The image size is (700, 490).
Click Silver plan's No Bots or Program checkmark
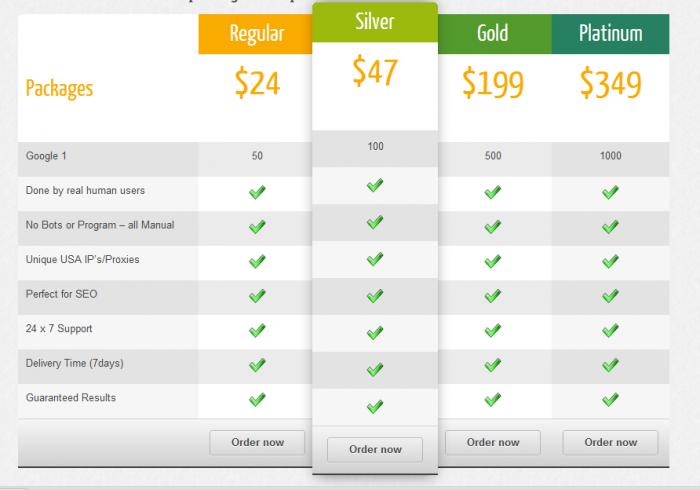pos(375,222)
